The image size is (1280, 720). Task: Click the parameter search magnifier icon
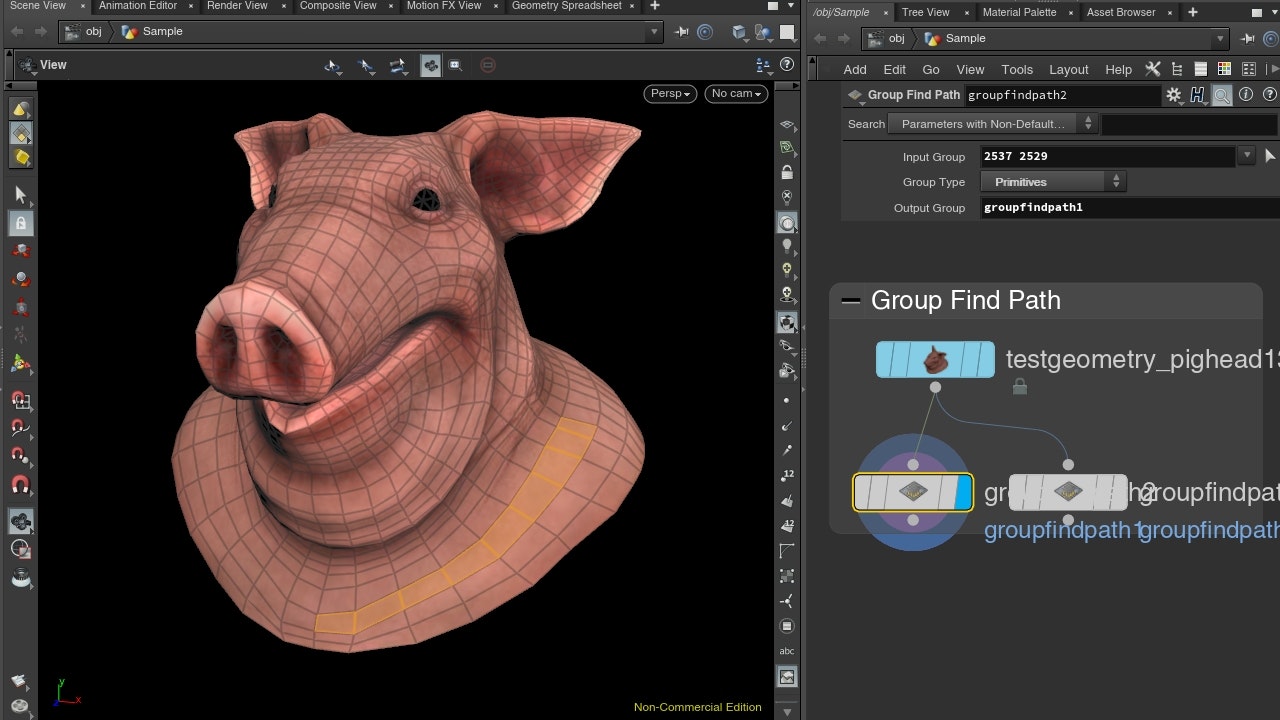point(1222,95)
